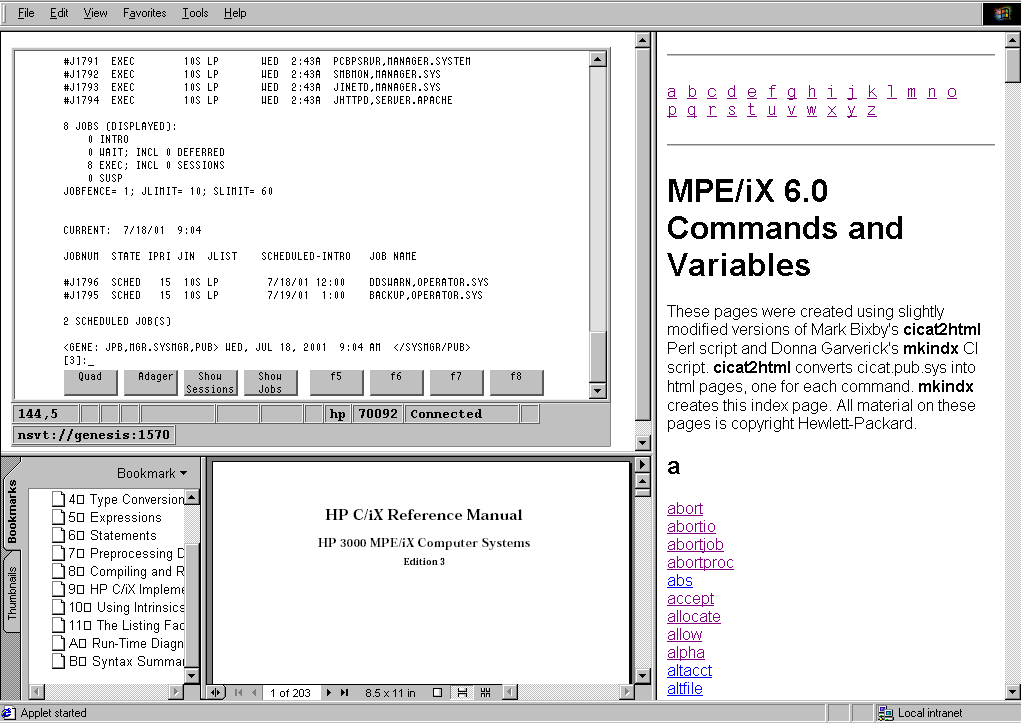
Task: Click the terminal scrollbar up arrow
Action: (598, 59)
